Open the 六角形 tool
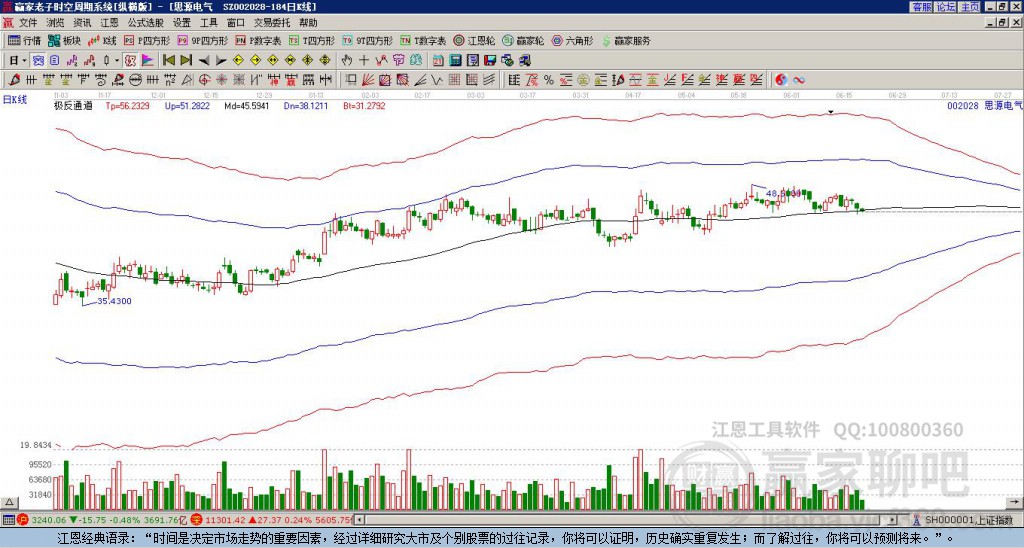 pos(572,40)
